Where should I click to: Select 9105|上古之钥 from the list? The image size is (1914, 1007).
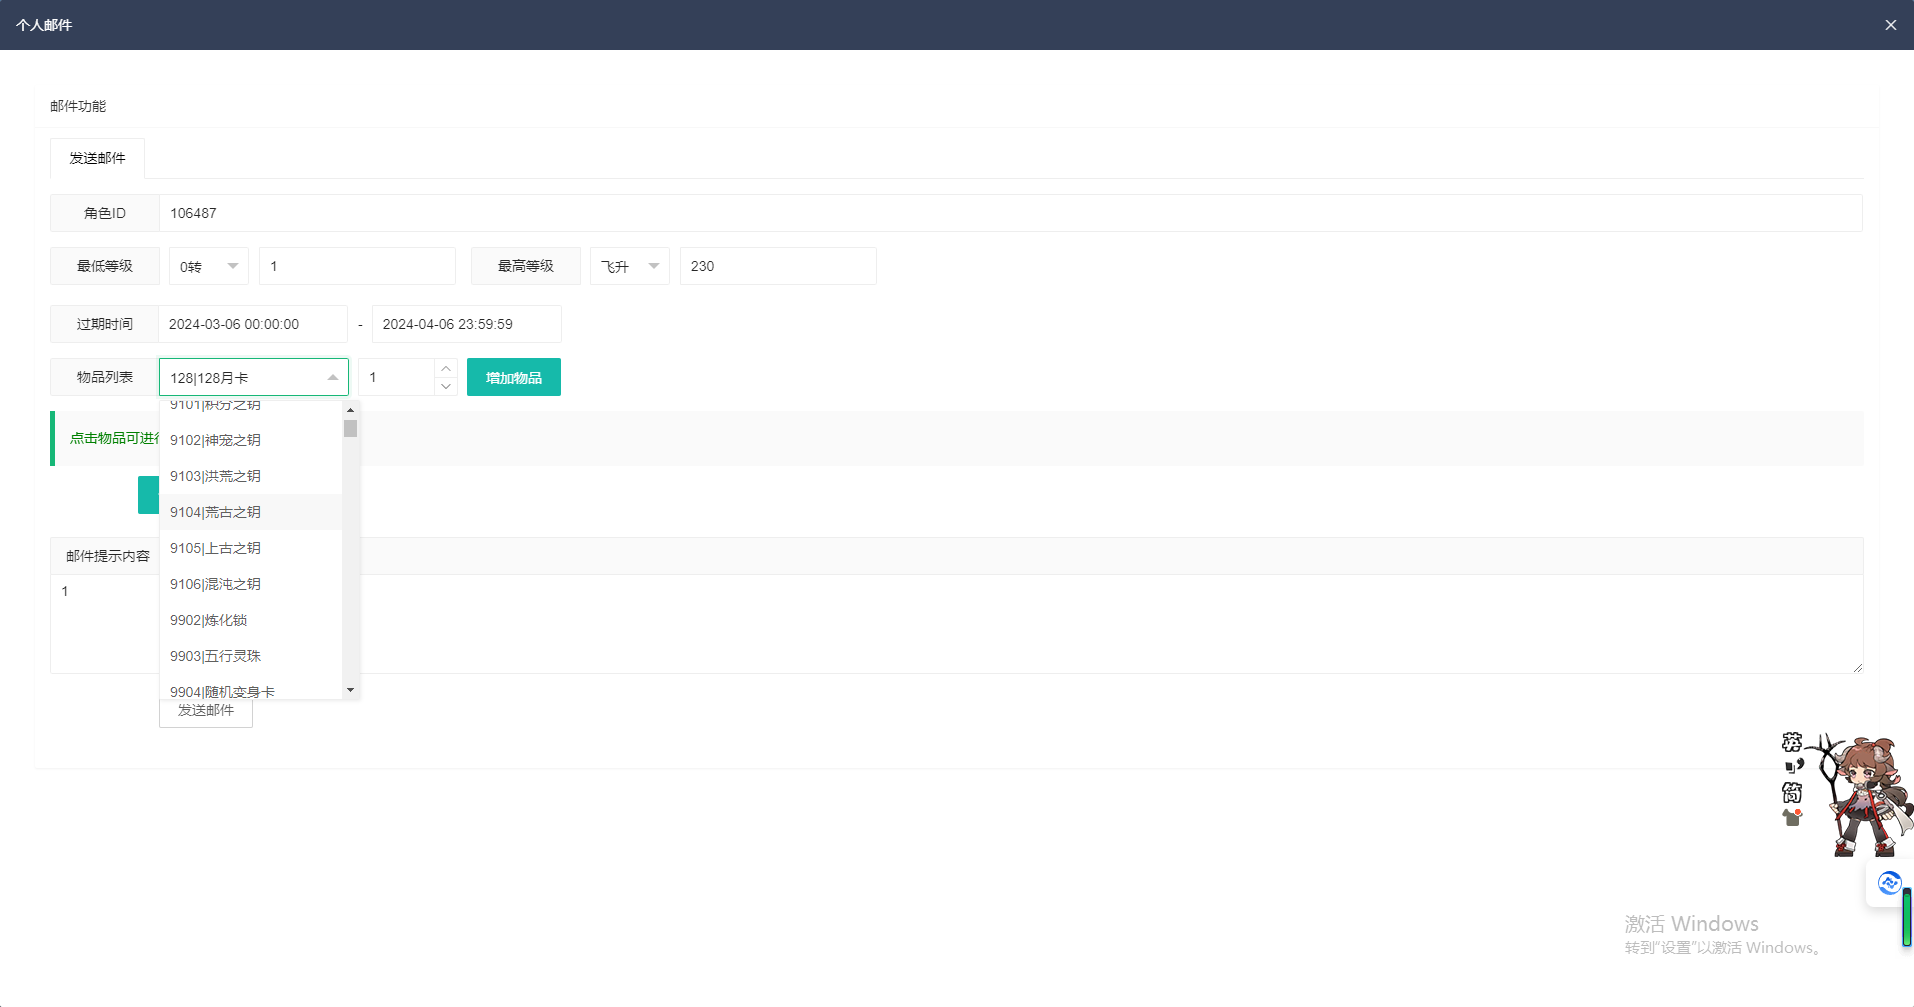tap(251, 548)
